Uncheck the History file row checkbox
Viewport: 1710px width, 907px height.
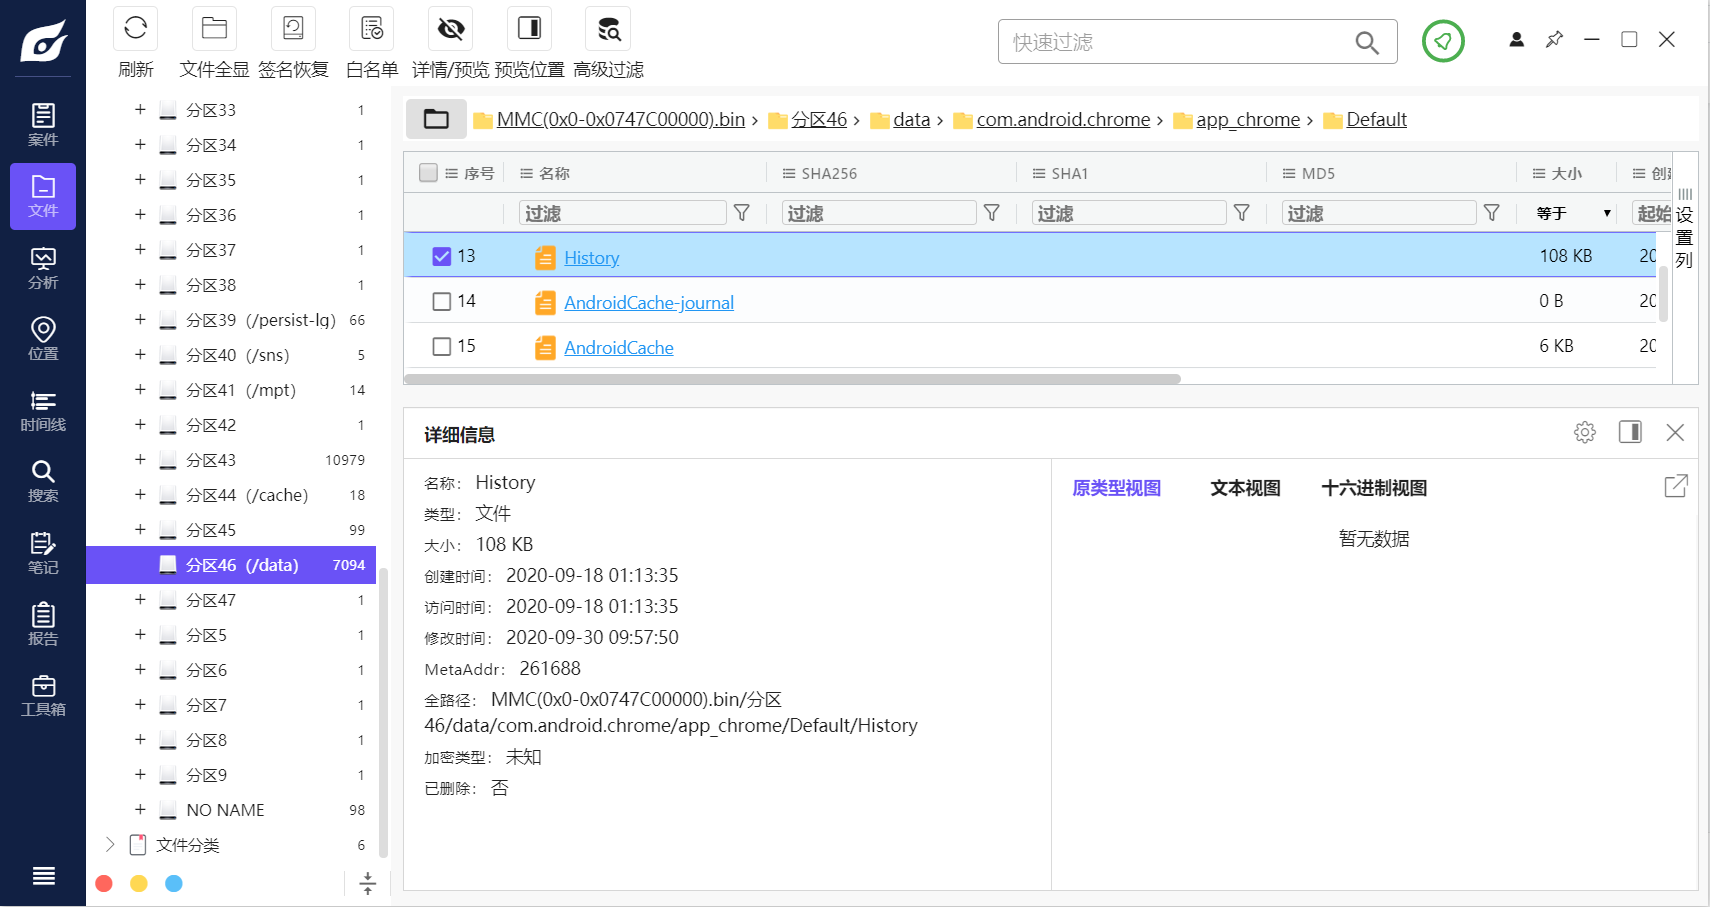coord(441,257)
